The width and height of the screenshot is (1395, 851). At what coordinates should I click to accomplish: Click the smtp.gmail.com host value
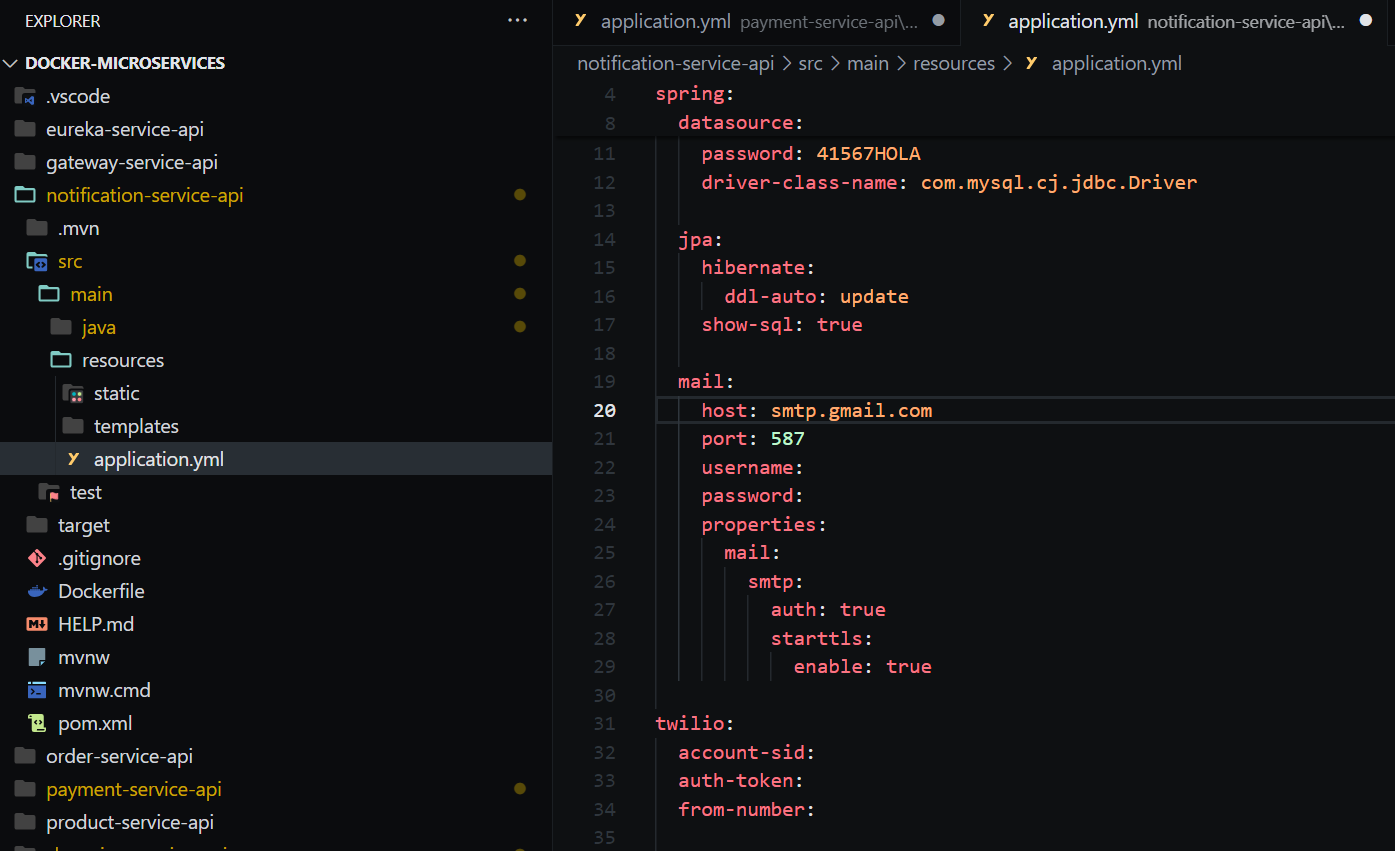852,410
